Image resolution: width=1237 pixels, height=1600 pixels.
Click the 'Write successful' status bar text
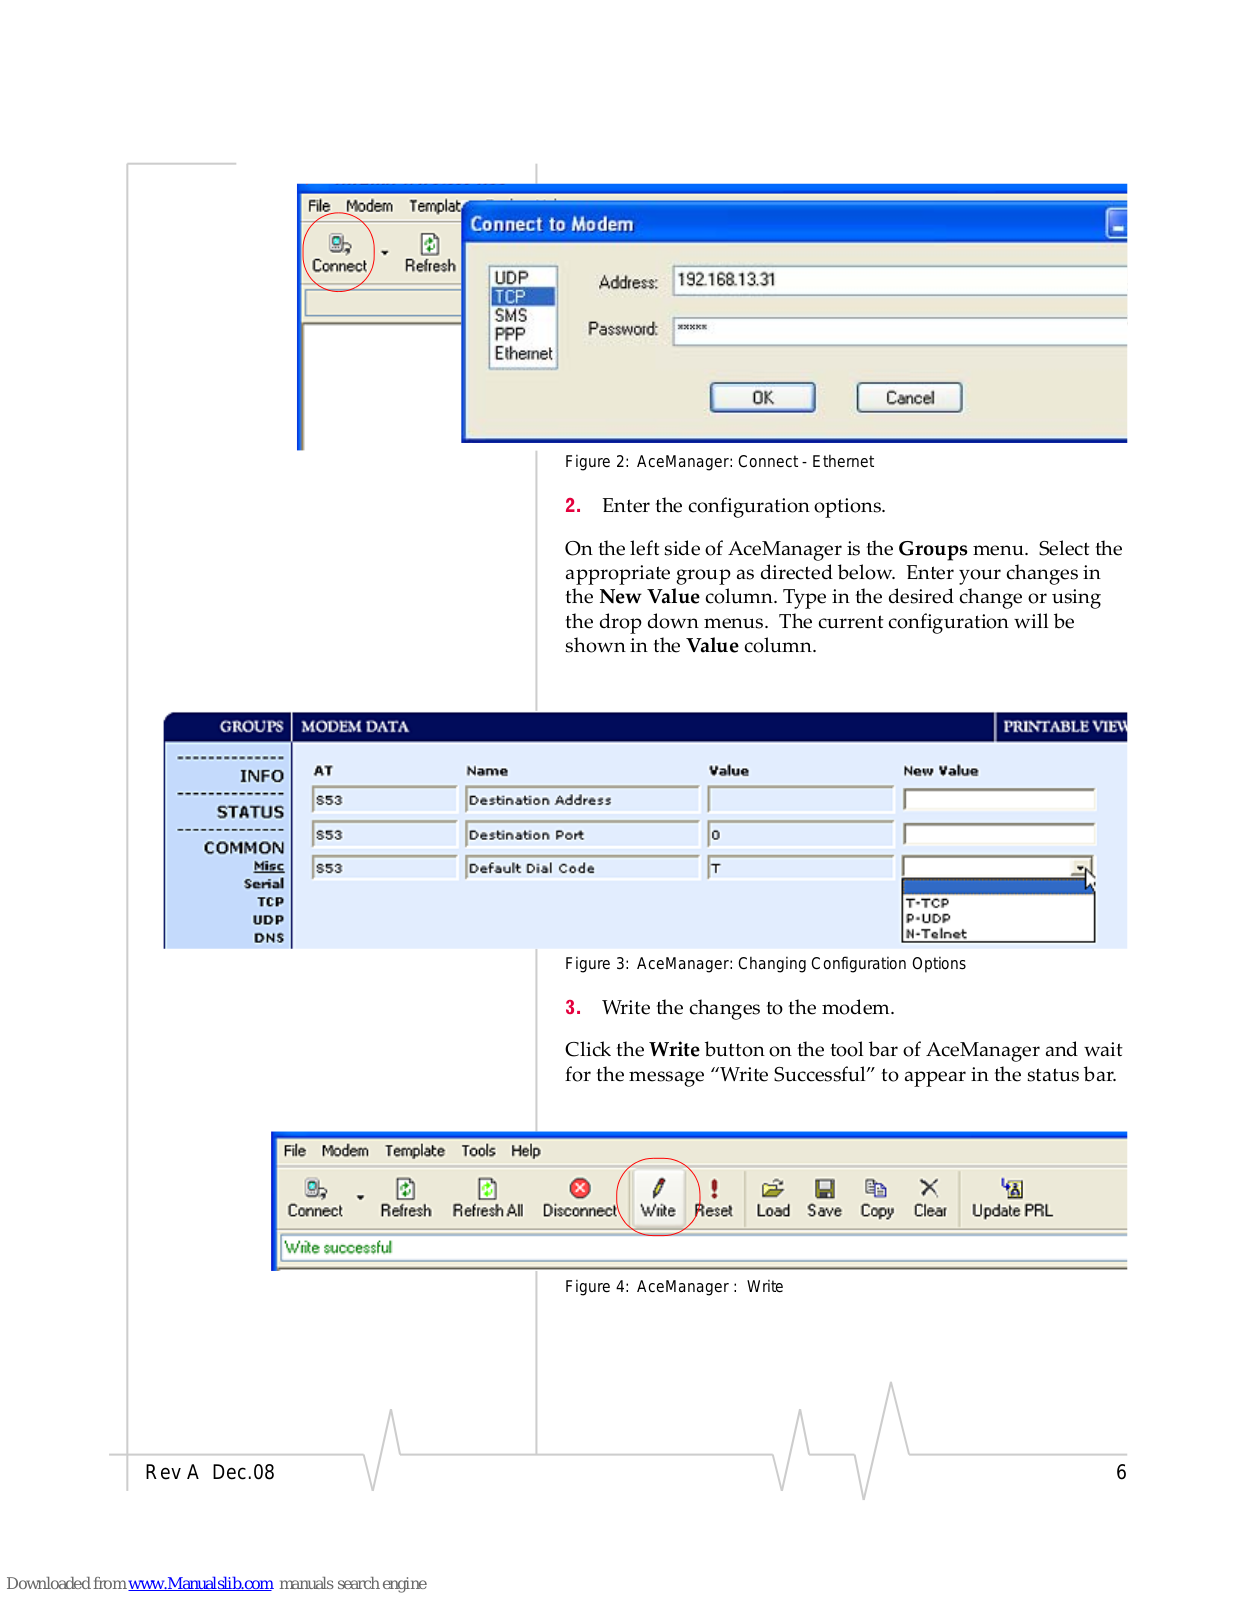(x=338, y=1248)
